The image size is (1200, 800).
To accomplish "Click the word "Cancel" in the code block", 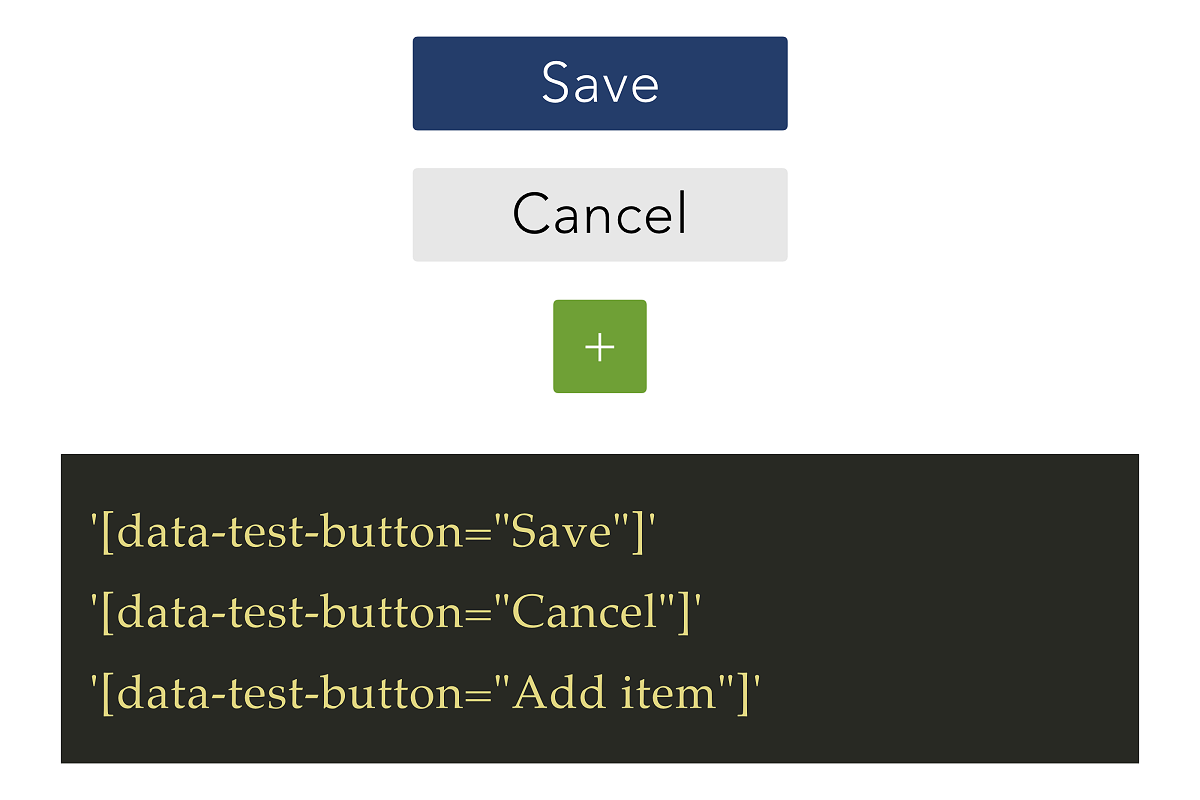I will click(585, 612).
